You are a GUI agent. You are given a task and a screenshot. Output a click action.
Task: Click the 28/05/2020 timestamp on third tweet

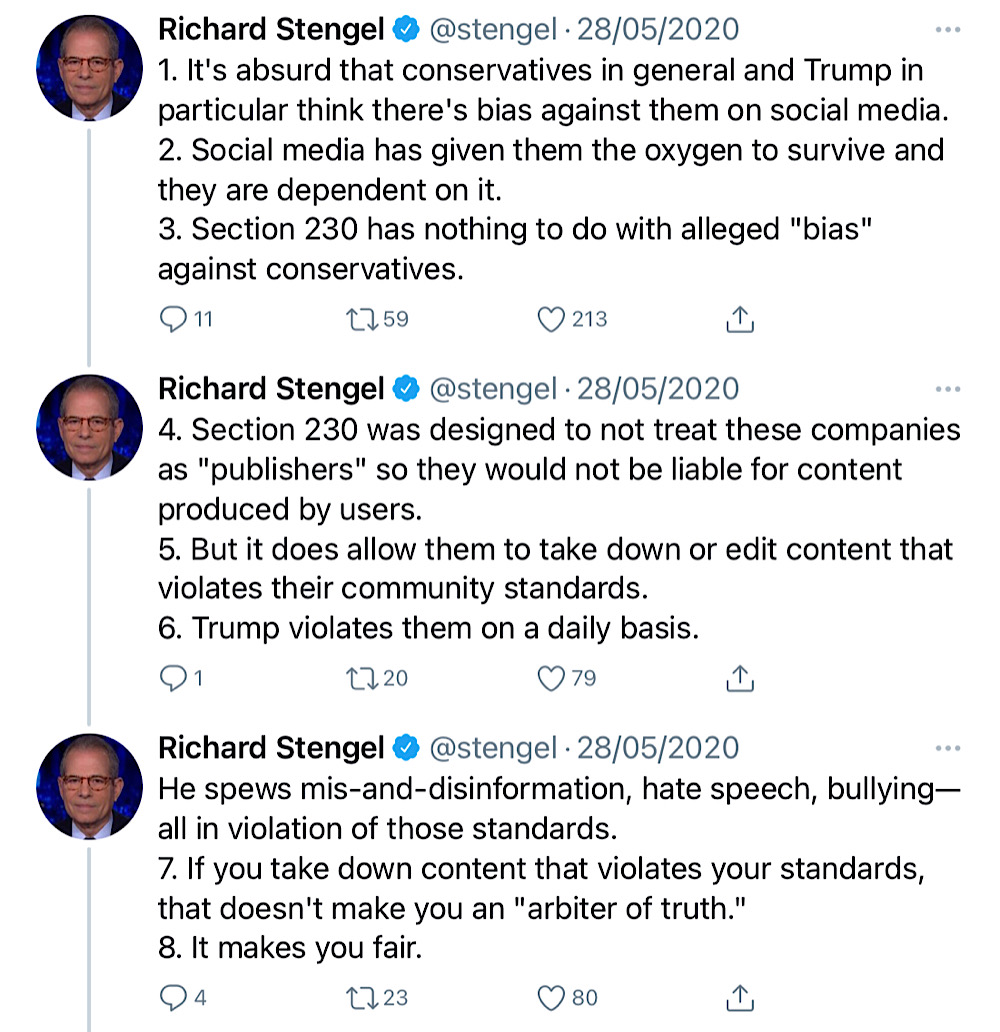(658, 748)
